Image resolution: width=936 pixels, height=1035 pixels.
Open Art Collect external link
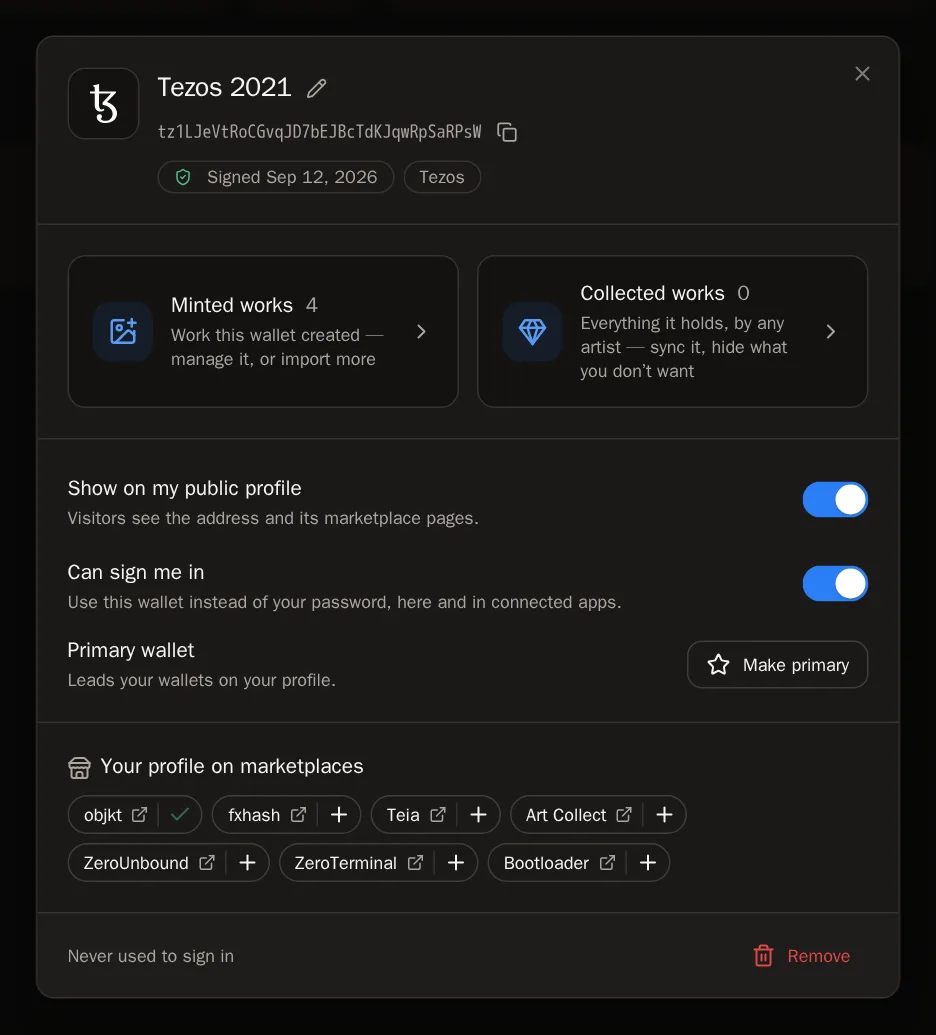[x=624, y=815]
